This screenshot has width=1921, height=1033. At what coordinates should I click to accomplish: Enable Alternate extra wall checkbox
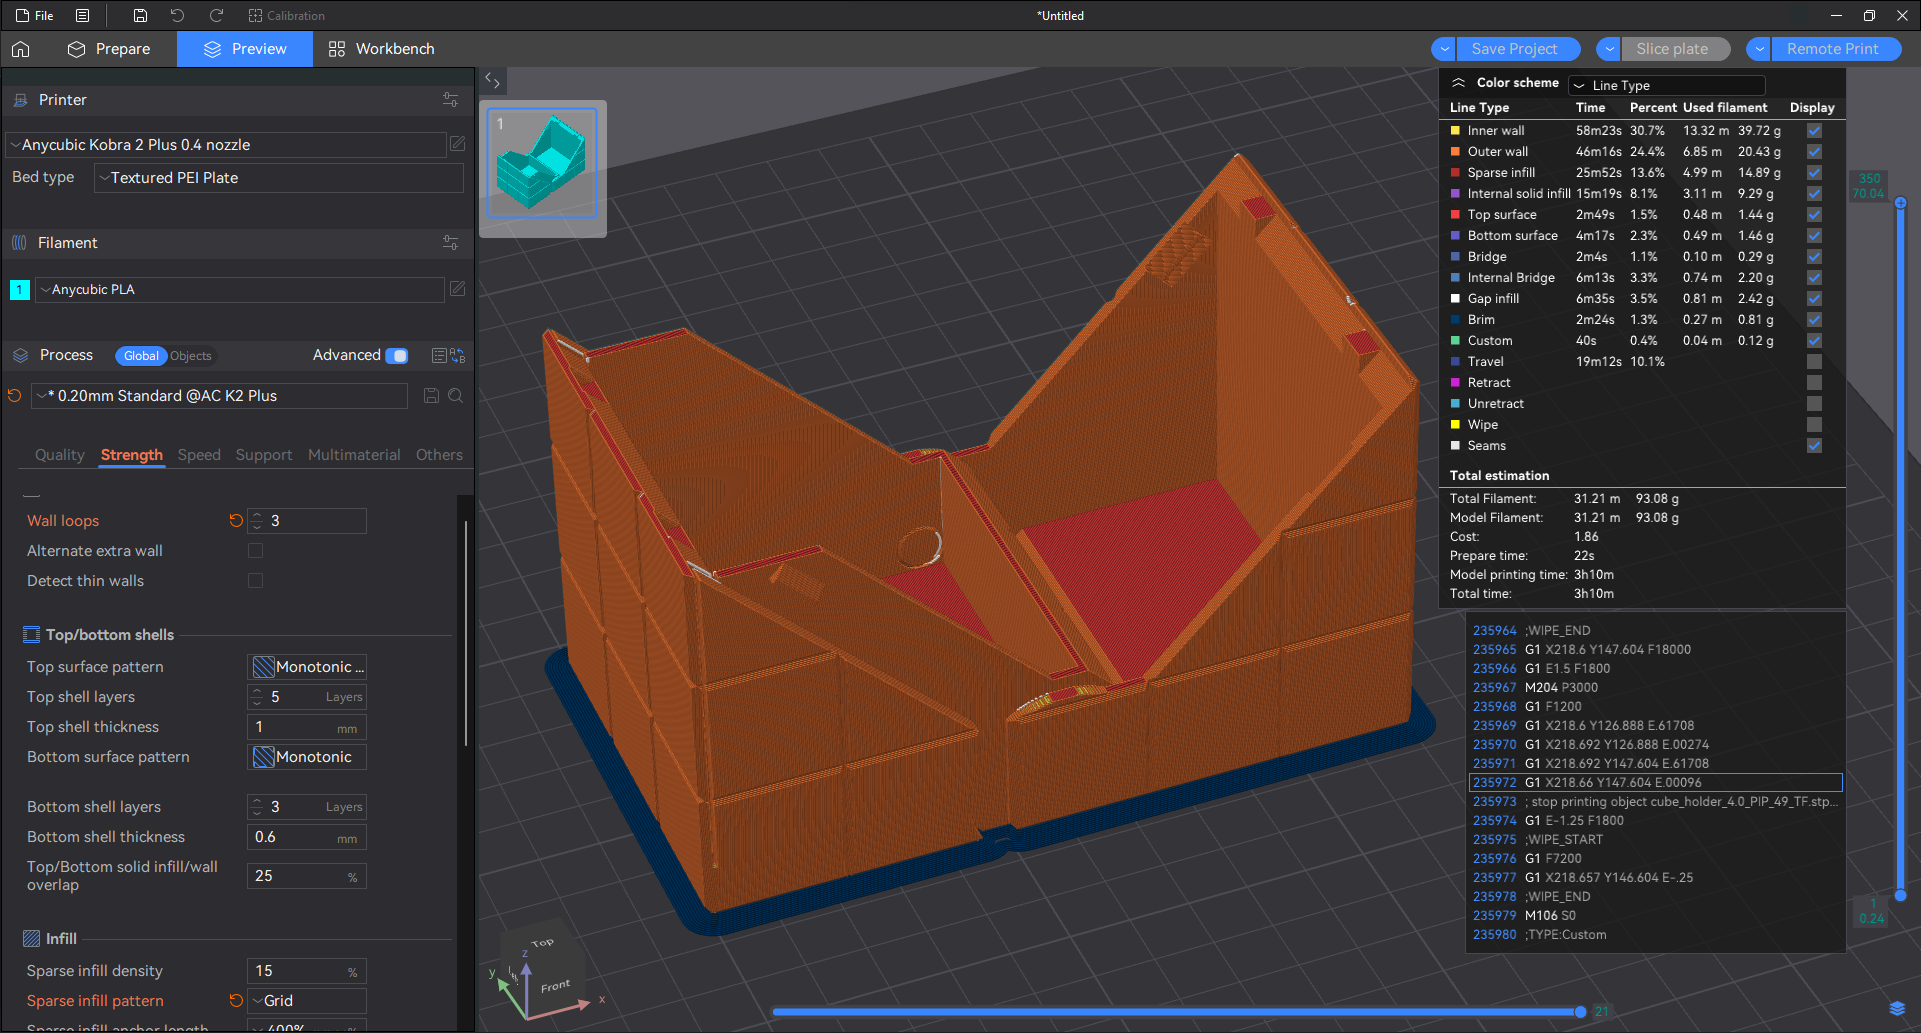click(x=256, y=551)
